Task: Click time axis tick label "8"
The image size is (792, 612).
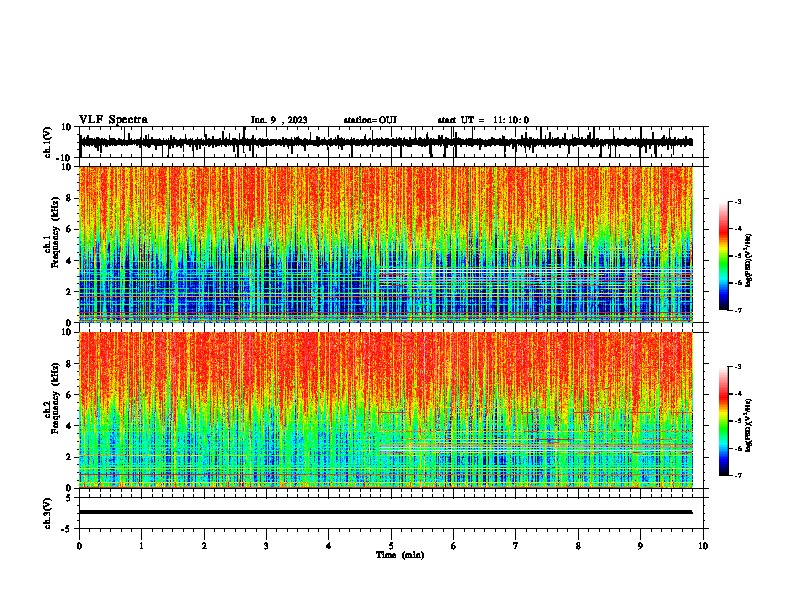Action: tap(578, 546)
